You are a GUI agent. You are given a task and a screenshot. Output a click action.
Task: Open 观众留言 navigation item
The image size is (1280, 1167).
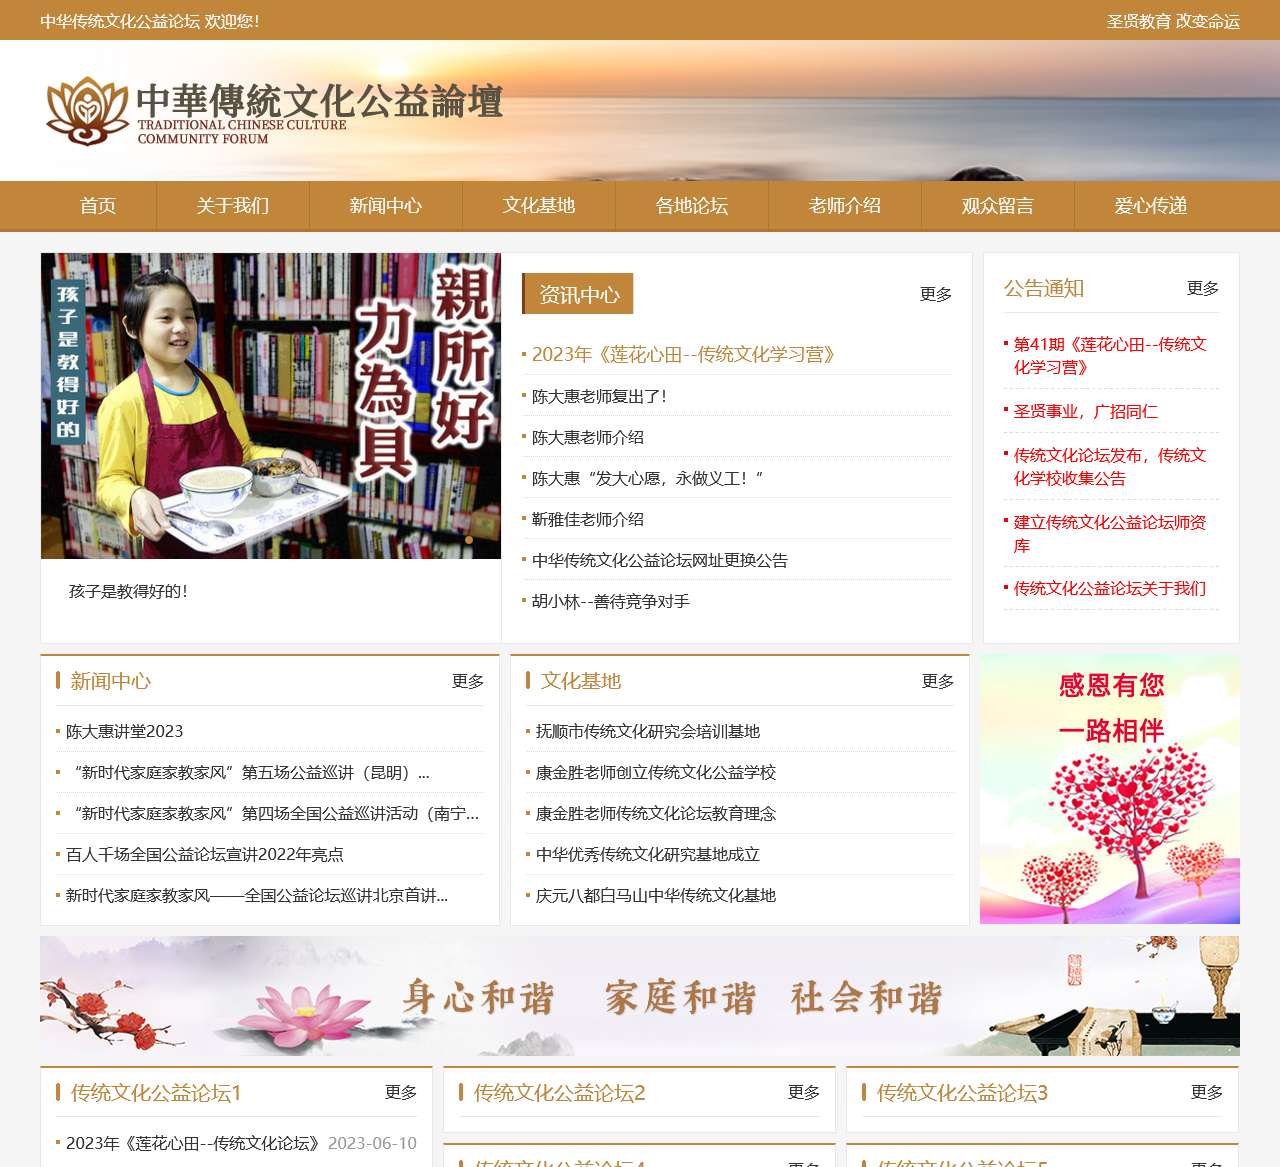pyautogui.click(x=997, y=206)
